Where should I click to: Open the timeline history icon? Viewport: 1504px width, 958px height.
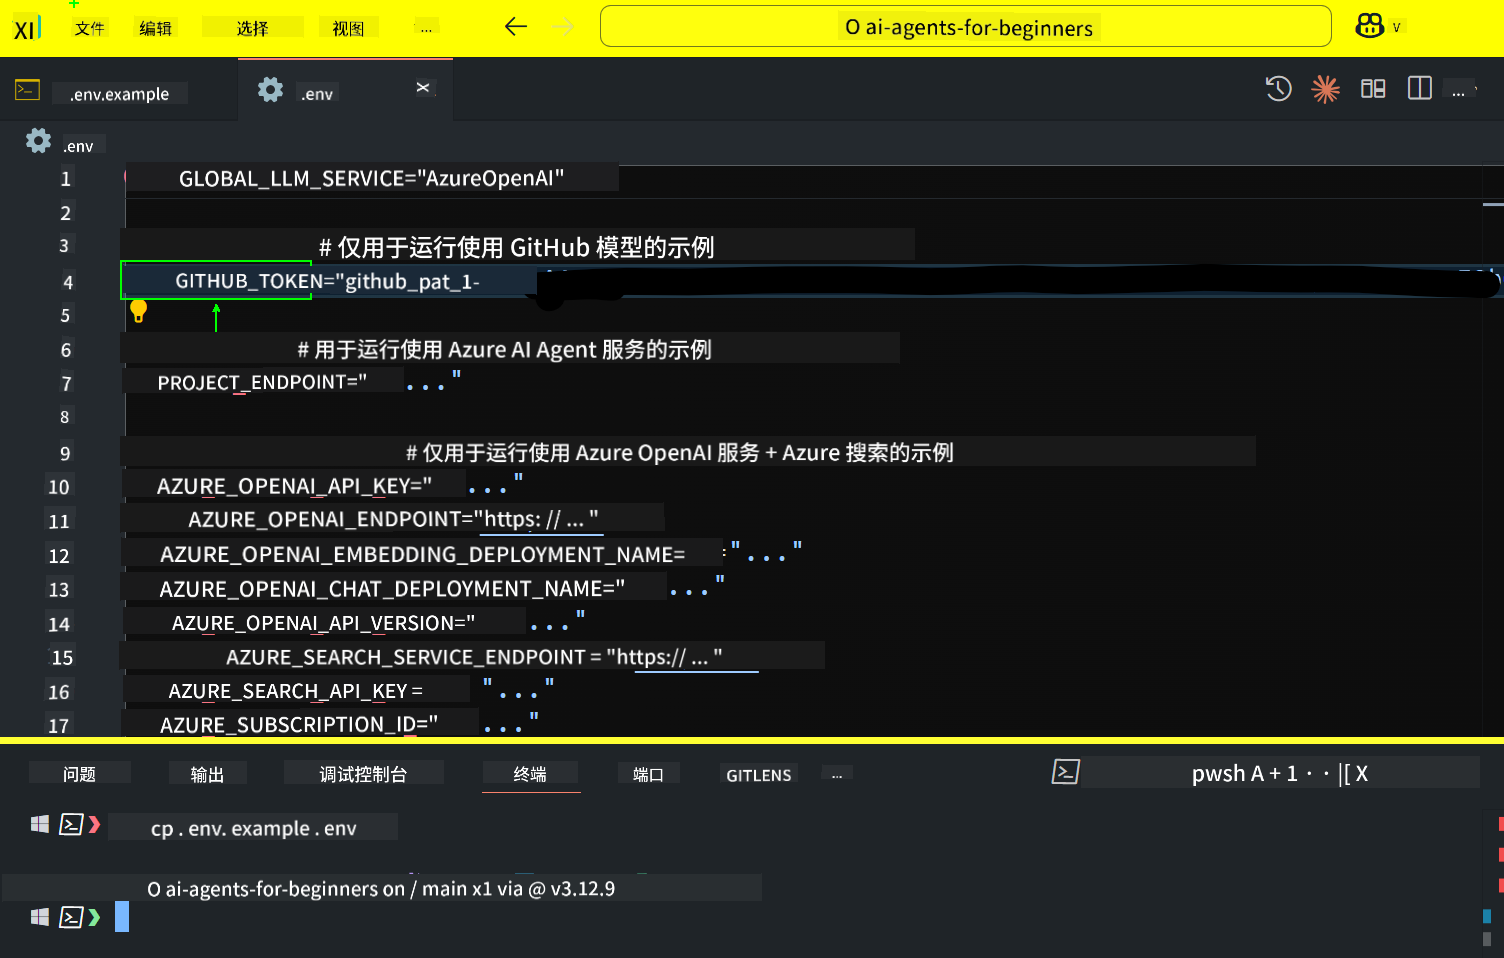tap(1278, 89)
